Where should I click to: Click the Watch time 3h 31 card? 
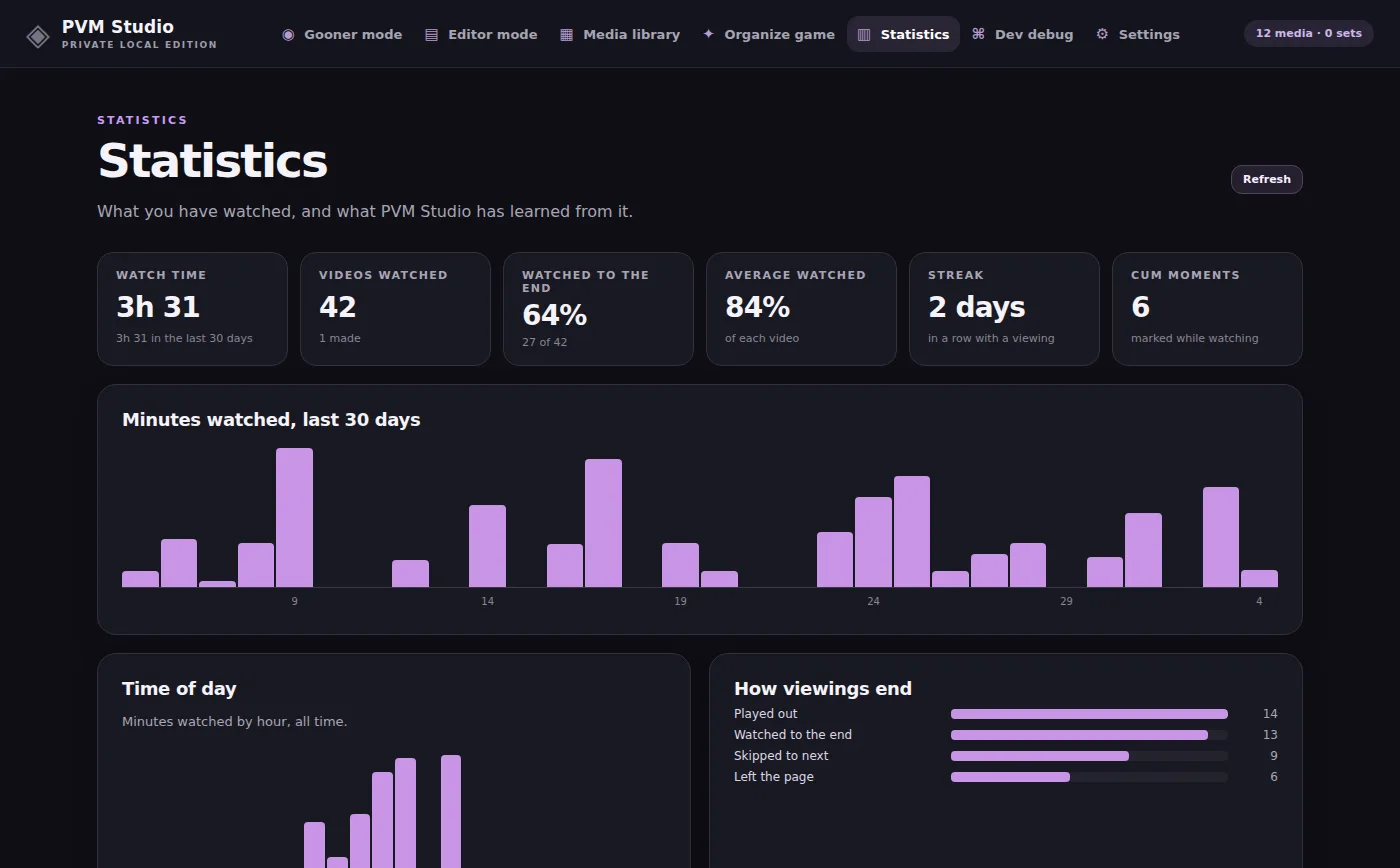point(192,309)
